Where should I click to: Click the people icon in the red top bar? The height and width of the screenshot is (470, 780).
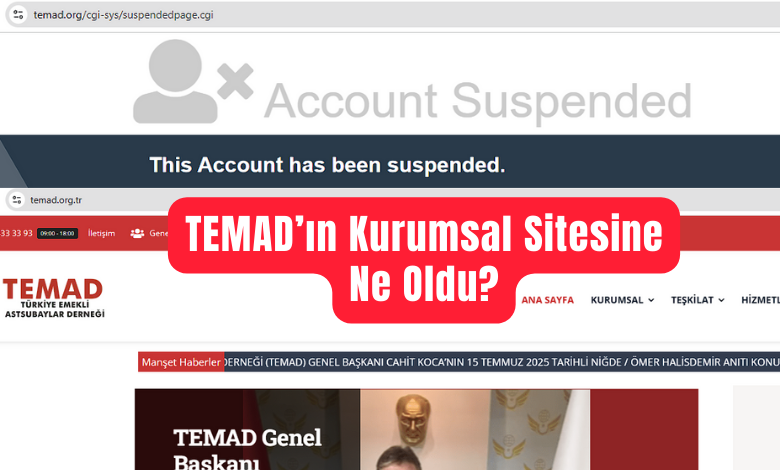(137, 233)
